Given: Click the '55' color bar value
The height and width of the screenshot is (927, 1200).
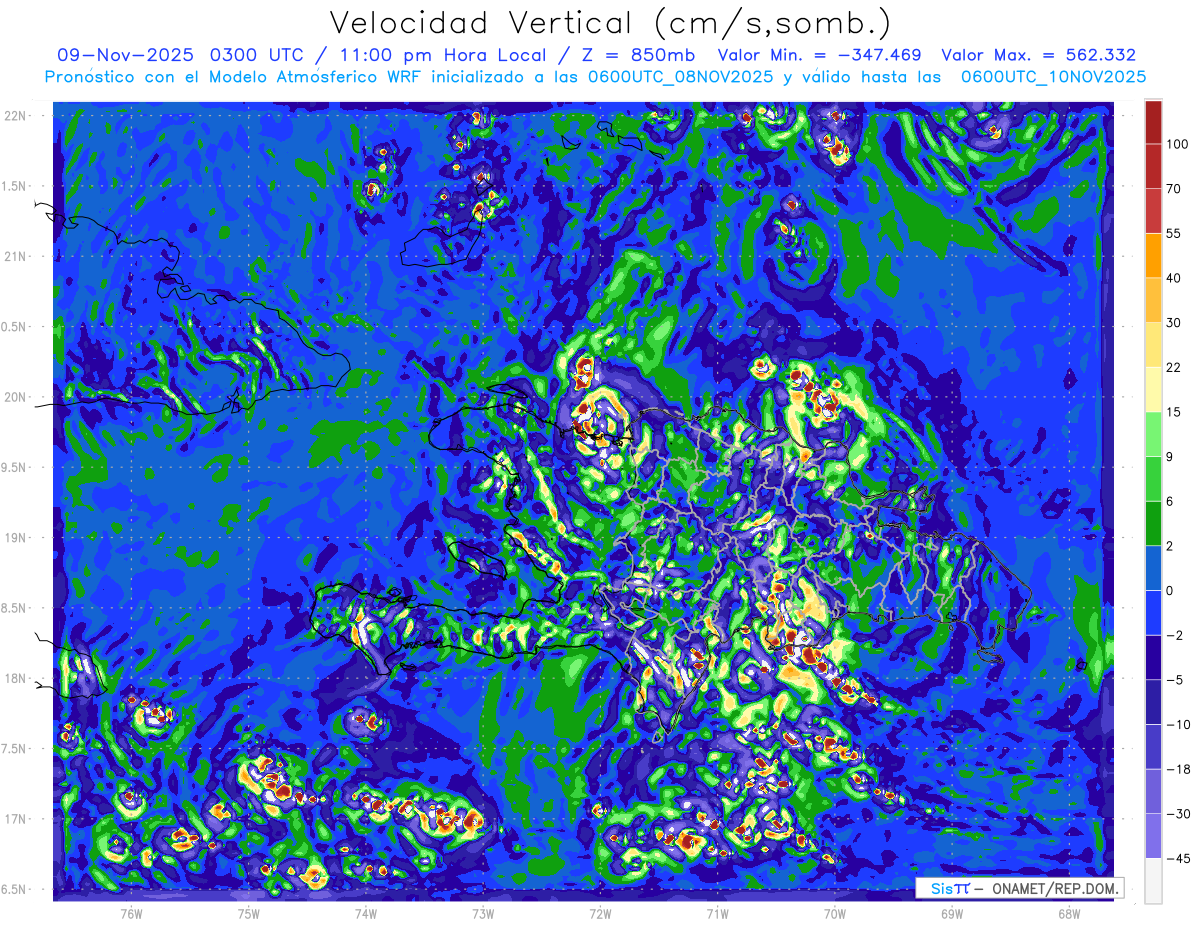Looking at the screenshot, I should click(x=1174, y=233).
